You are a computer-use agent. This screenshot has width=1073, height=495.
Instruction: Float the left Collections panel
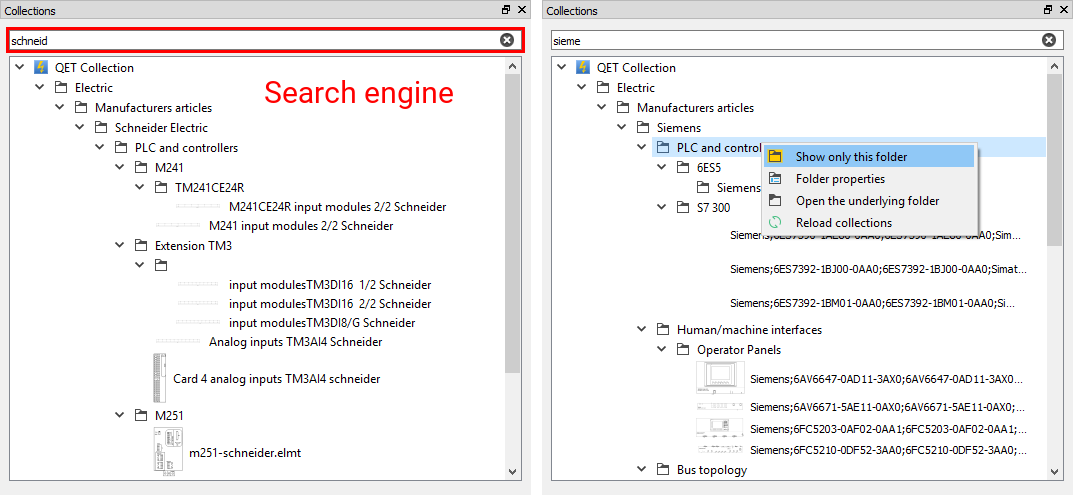click(506, 10)
